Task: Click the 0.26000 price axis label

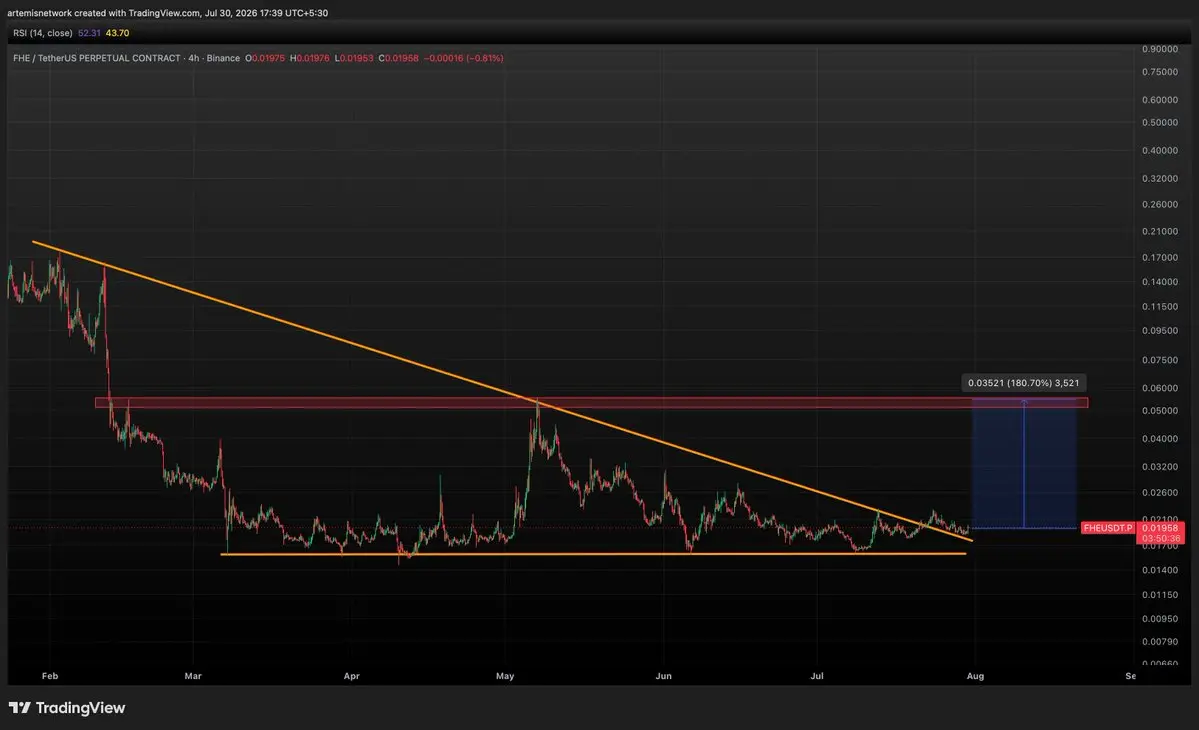Action: click(1160, 204)
